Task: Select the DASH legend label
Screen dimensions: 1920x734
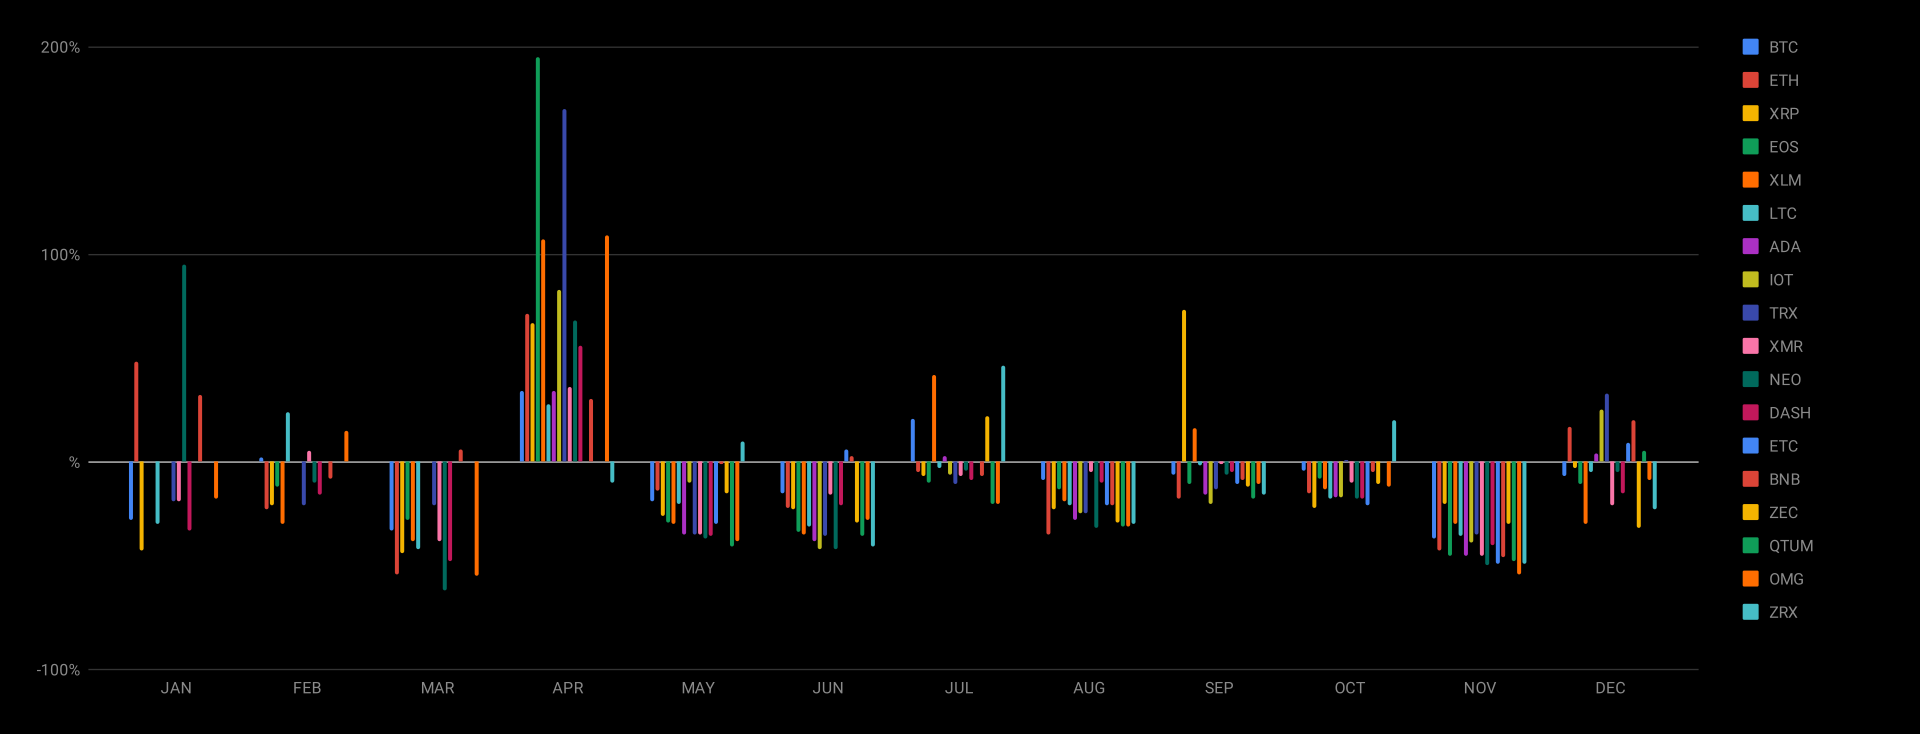Action: pos(1789,413)
